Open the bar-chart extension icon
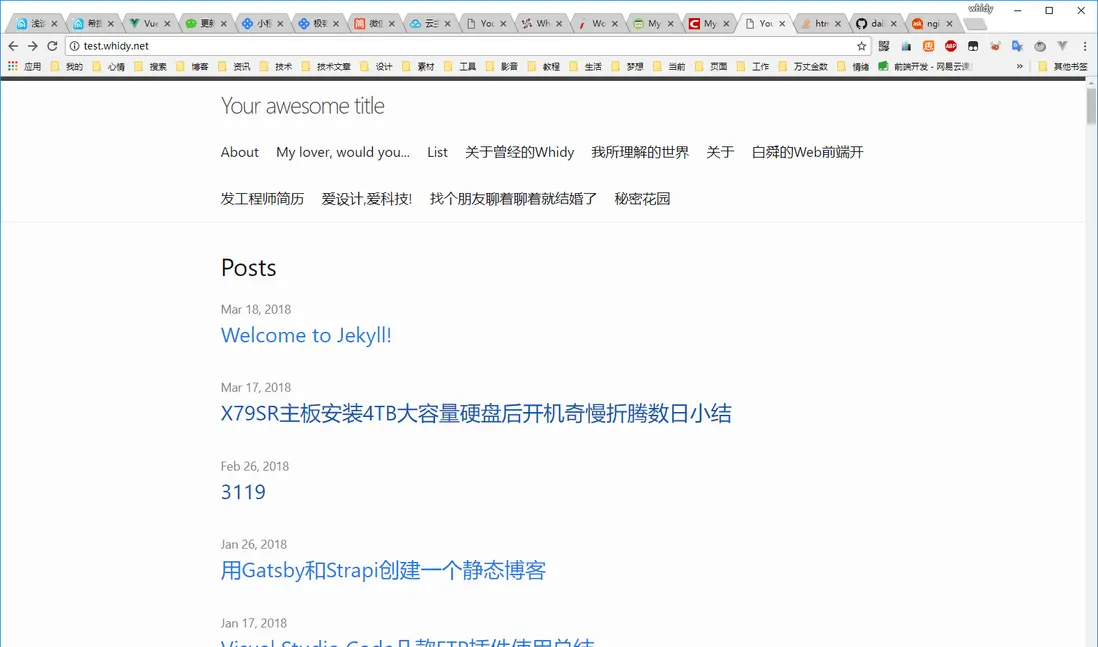The height and width of the screenshot is (647, 1098). tap(906, 46)
